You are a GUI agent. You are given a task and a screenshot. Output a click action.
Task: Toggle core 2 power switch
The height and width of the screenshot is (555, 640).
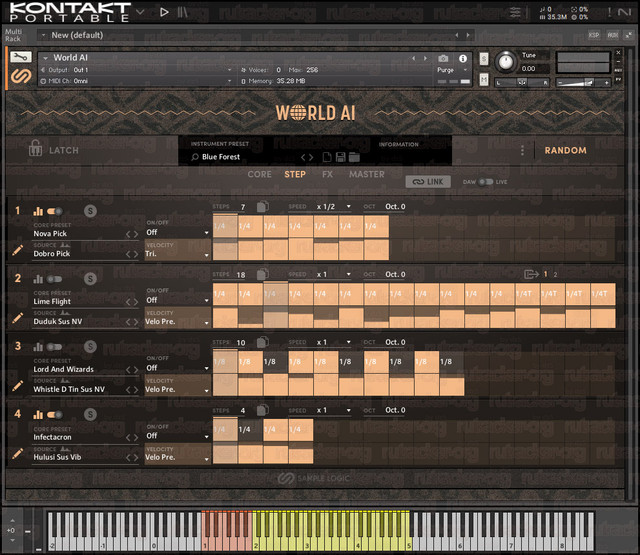pyautogui.click(x=54, y=279)
